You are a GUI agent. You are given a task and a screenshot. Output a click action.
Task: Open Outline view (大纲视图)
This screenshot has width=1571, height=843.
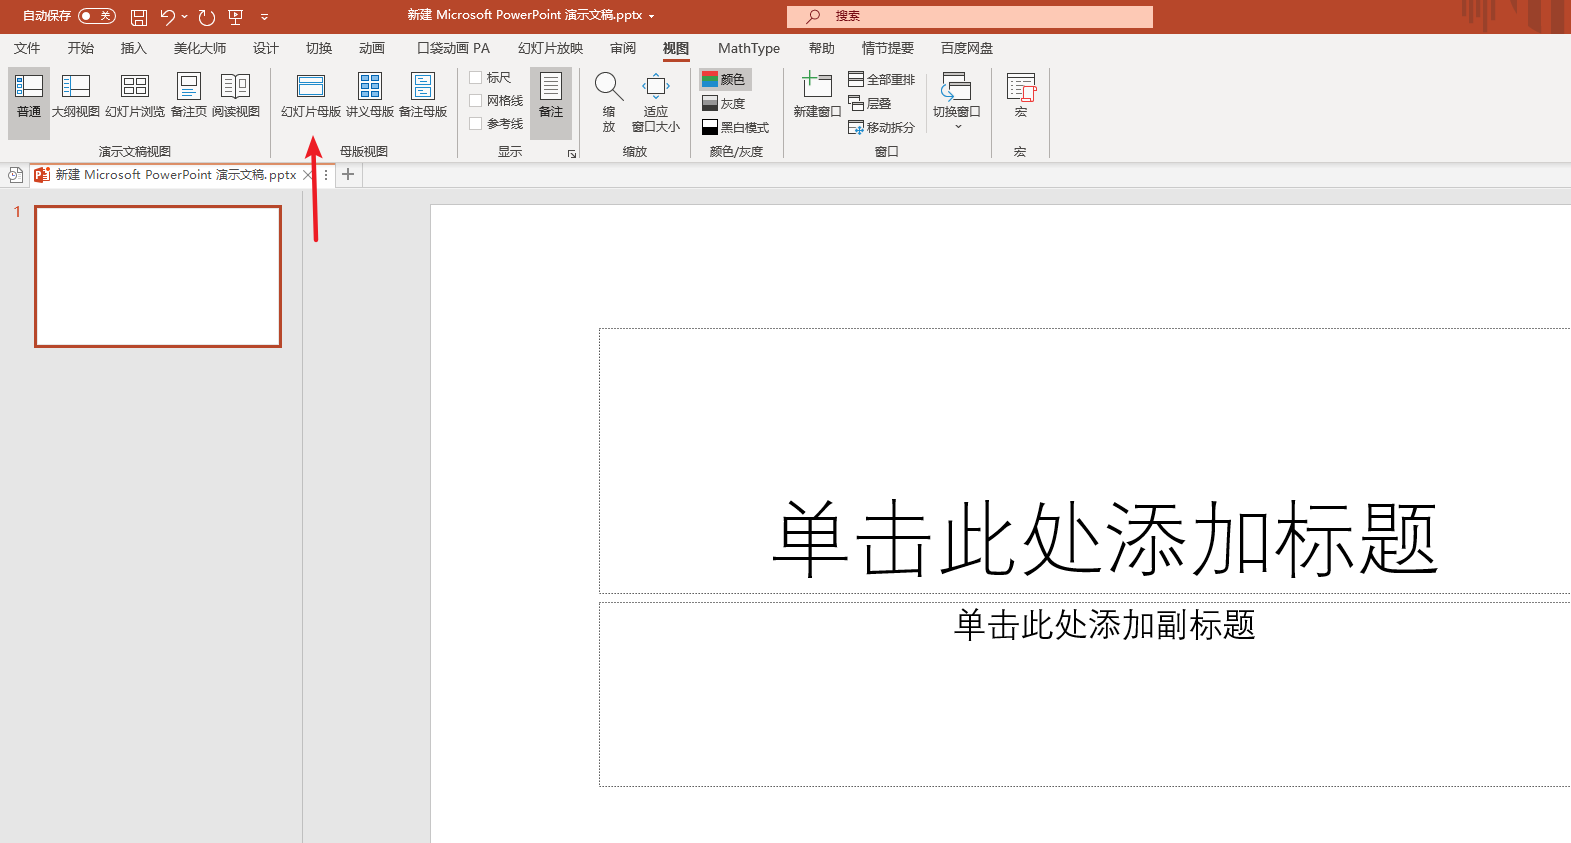76,97
